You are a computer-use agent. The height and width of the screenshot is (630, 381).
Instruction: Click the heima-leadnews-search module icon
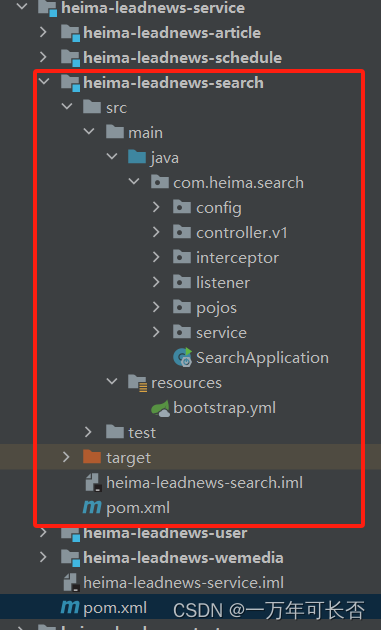pyautogui.click(x=70, y=82)
